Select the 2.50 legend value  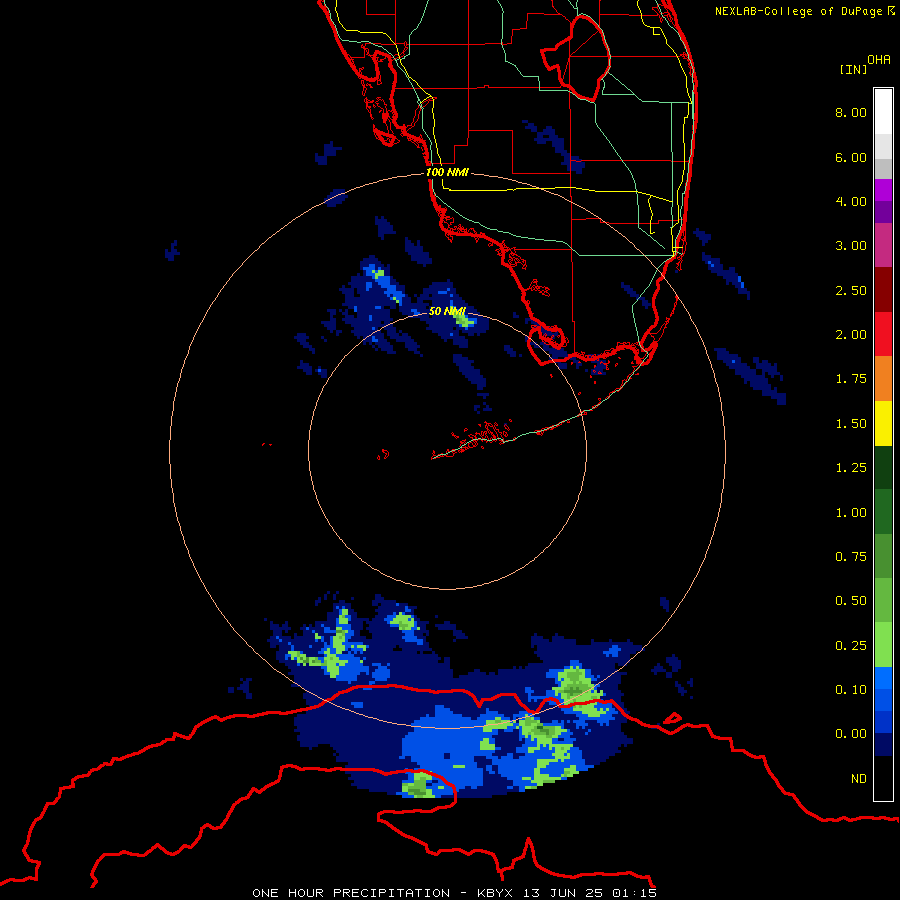pyautogui.click(x=851, y=290)
